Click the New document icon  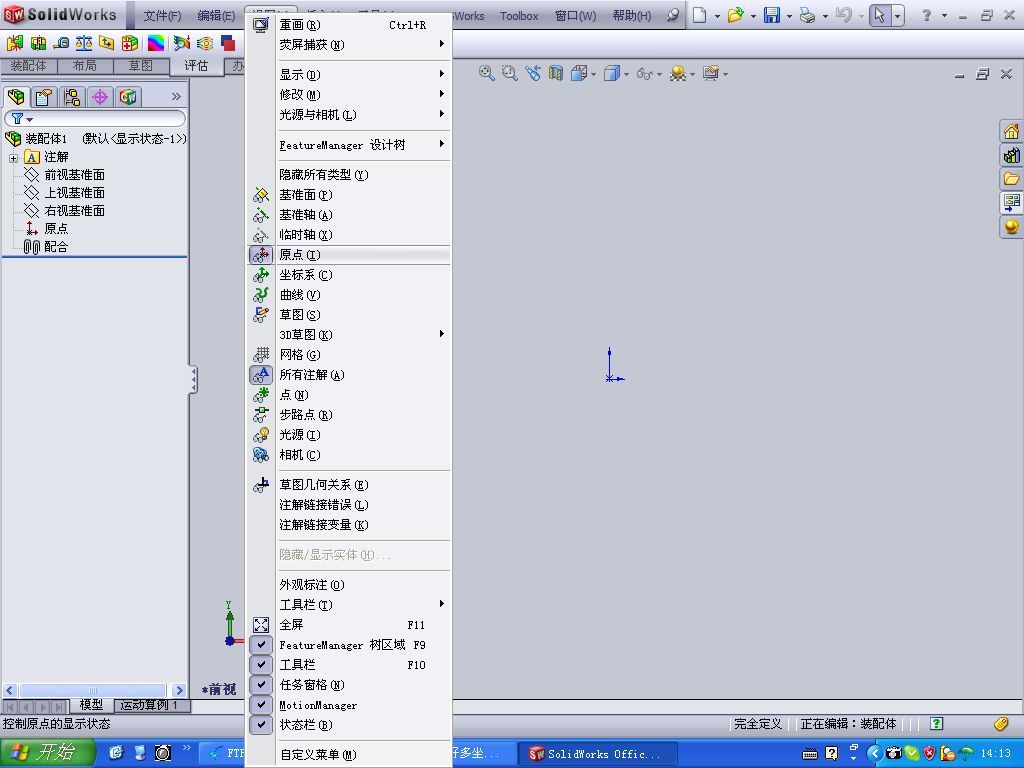coord(699,15)
